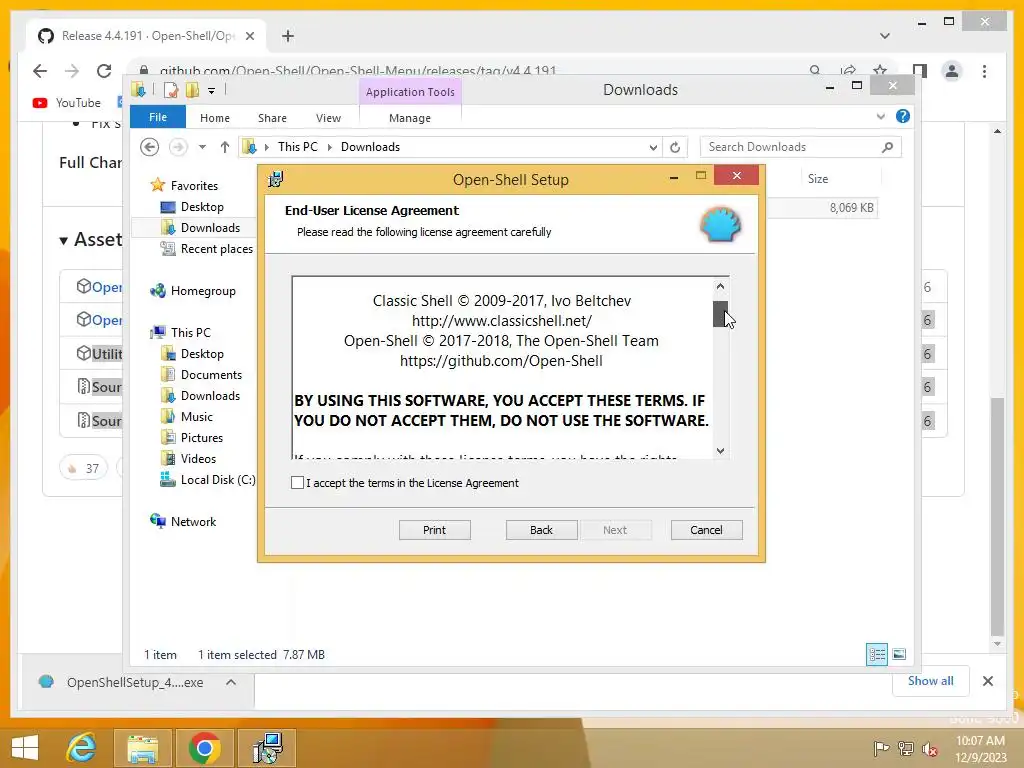Screen dimensions: 1024x768
Task: Open File Explorer from the taskbar
Action: [142, 748]
